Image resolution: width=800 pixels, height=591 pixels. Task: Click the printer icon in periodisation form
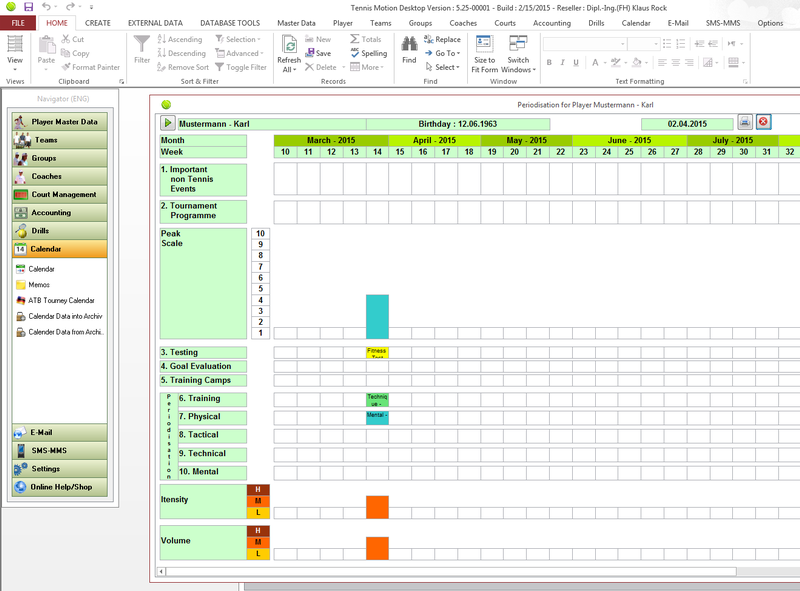(745, 122)
